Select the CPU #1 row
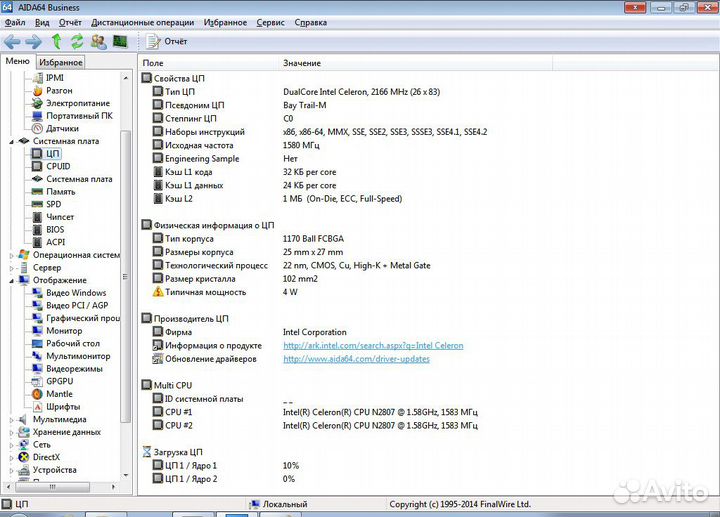 315,412
